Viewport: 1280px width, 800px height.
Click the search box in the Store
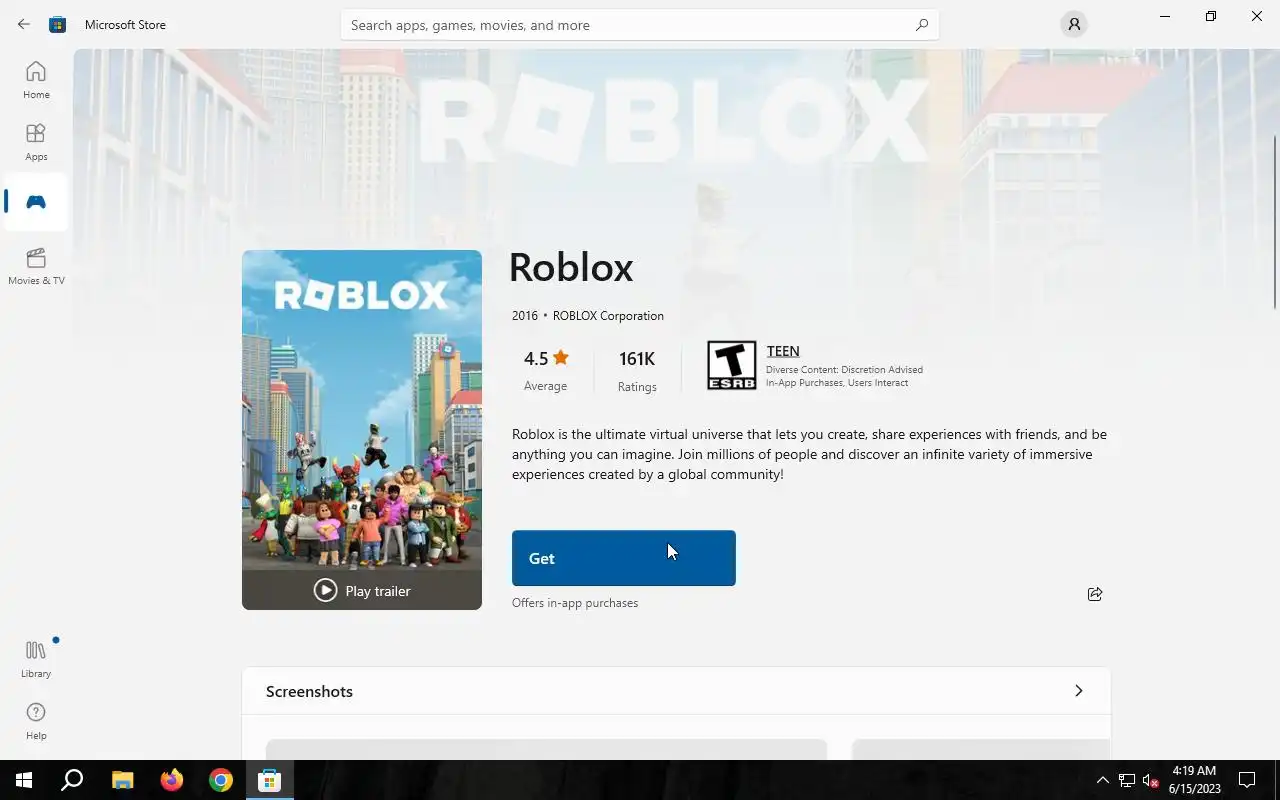coord(640,25)
